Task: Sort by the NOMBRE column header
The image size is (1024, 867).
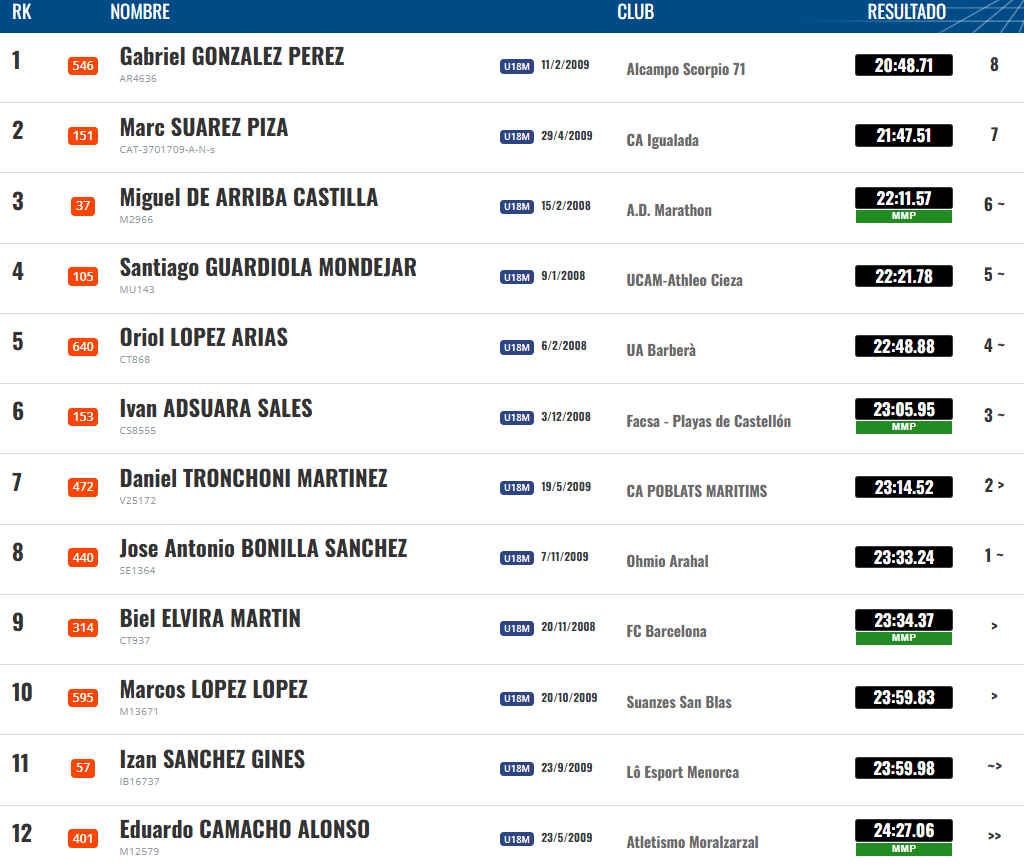Action: [140, 12]
